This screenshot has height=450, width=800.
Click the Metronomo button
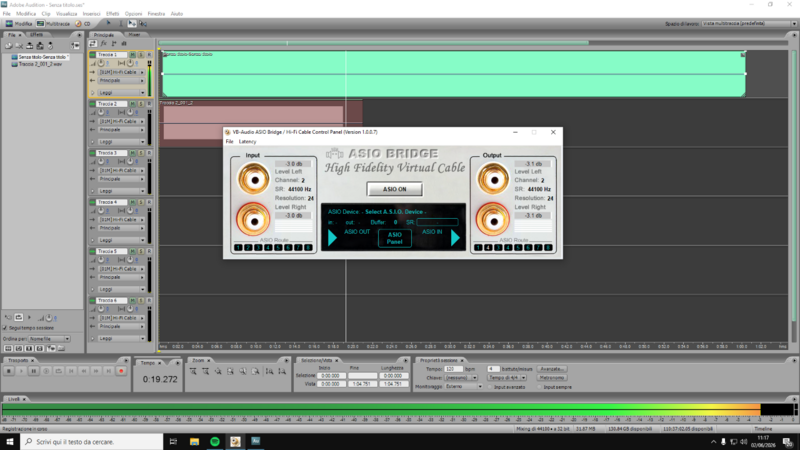pos(552,378)
